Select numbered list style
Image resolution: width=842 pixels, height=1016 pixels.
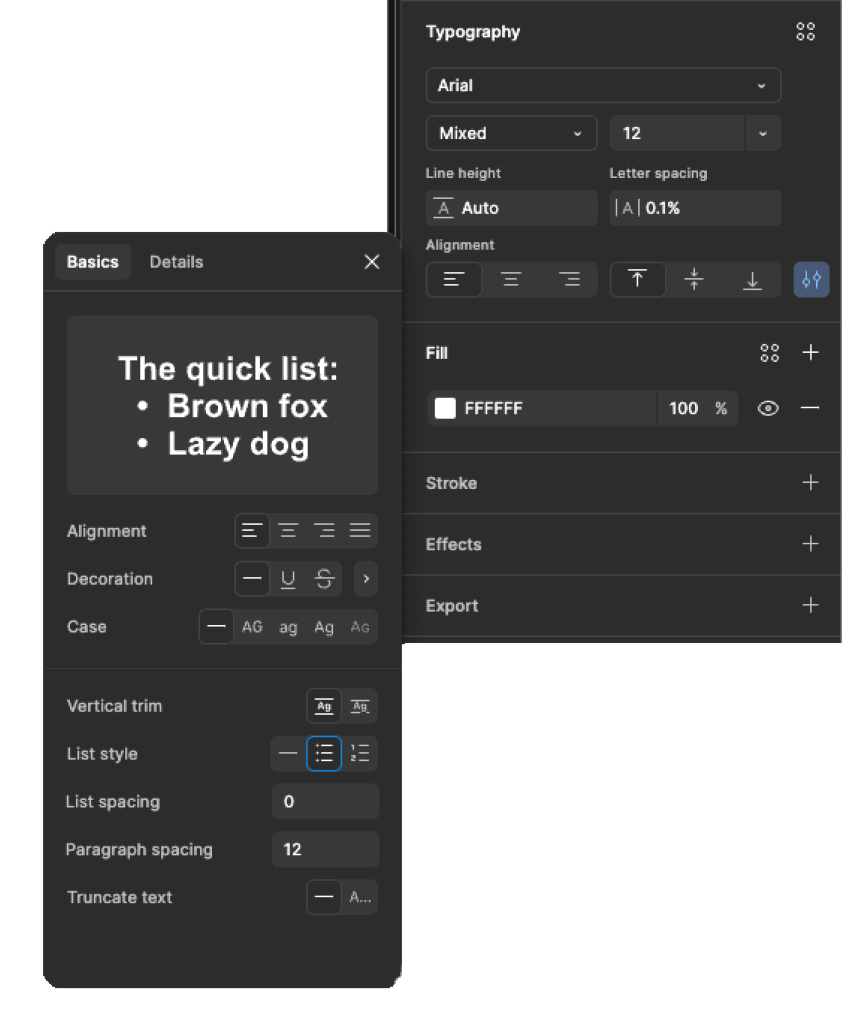pos(360,754)
